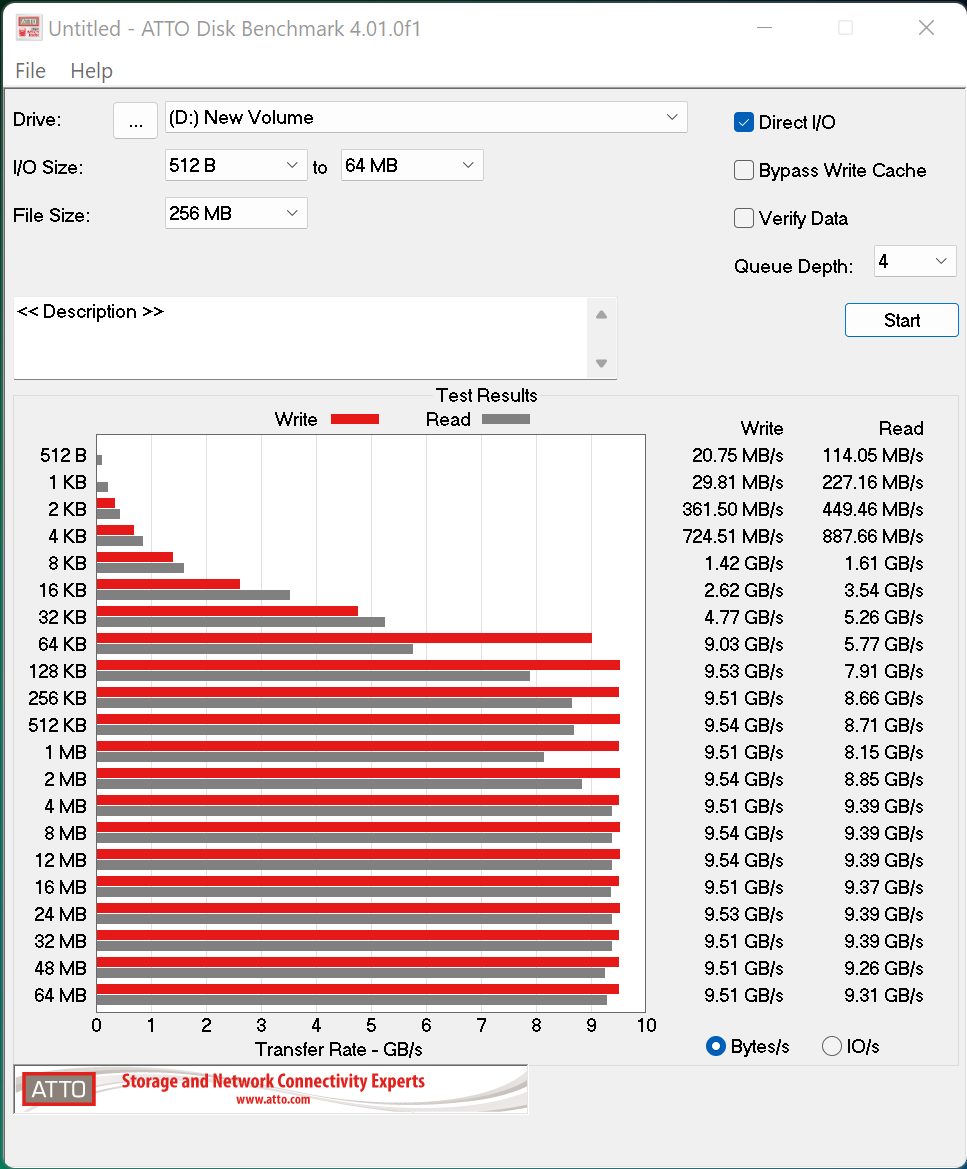The height and width of the screenshot is (1169, 967).
Task: Click the 64 KB write value 9.03 GB/s
Action: coord(743,644)
